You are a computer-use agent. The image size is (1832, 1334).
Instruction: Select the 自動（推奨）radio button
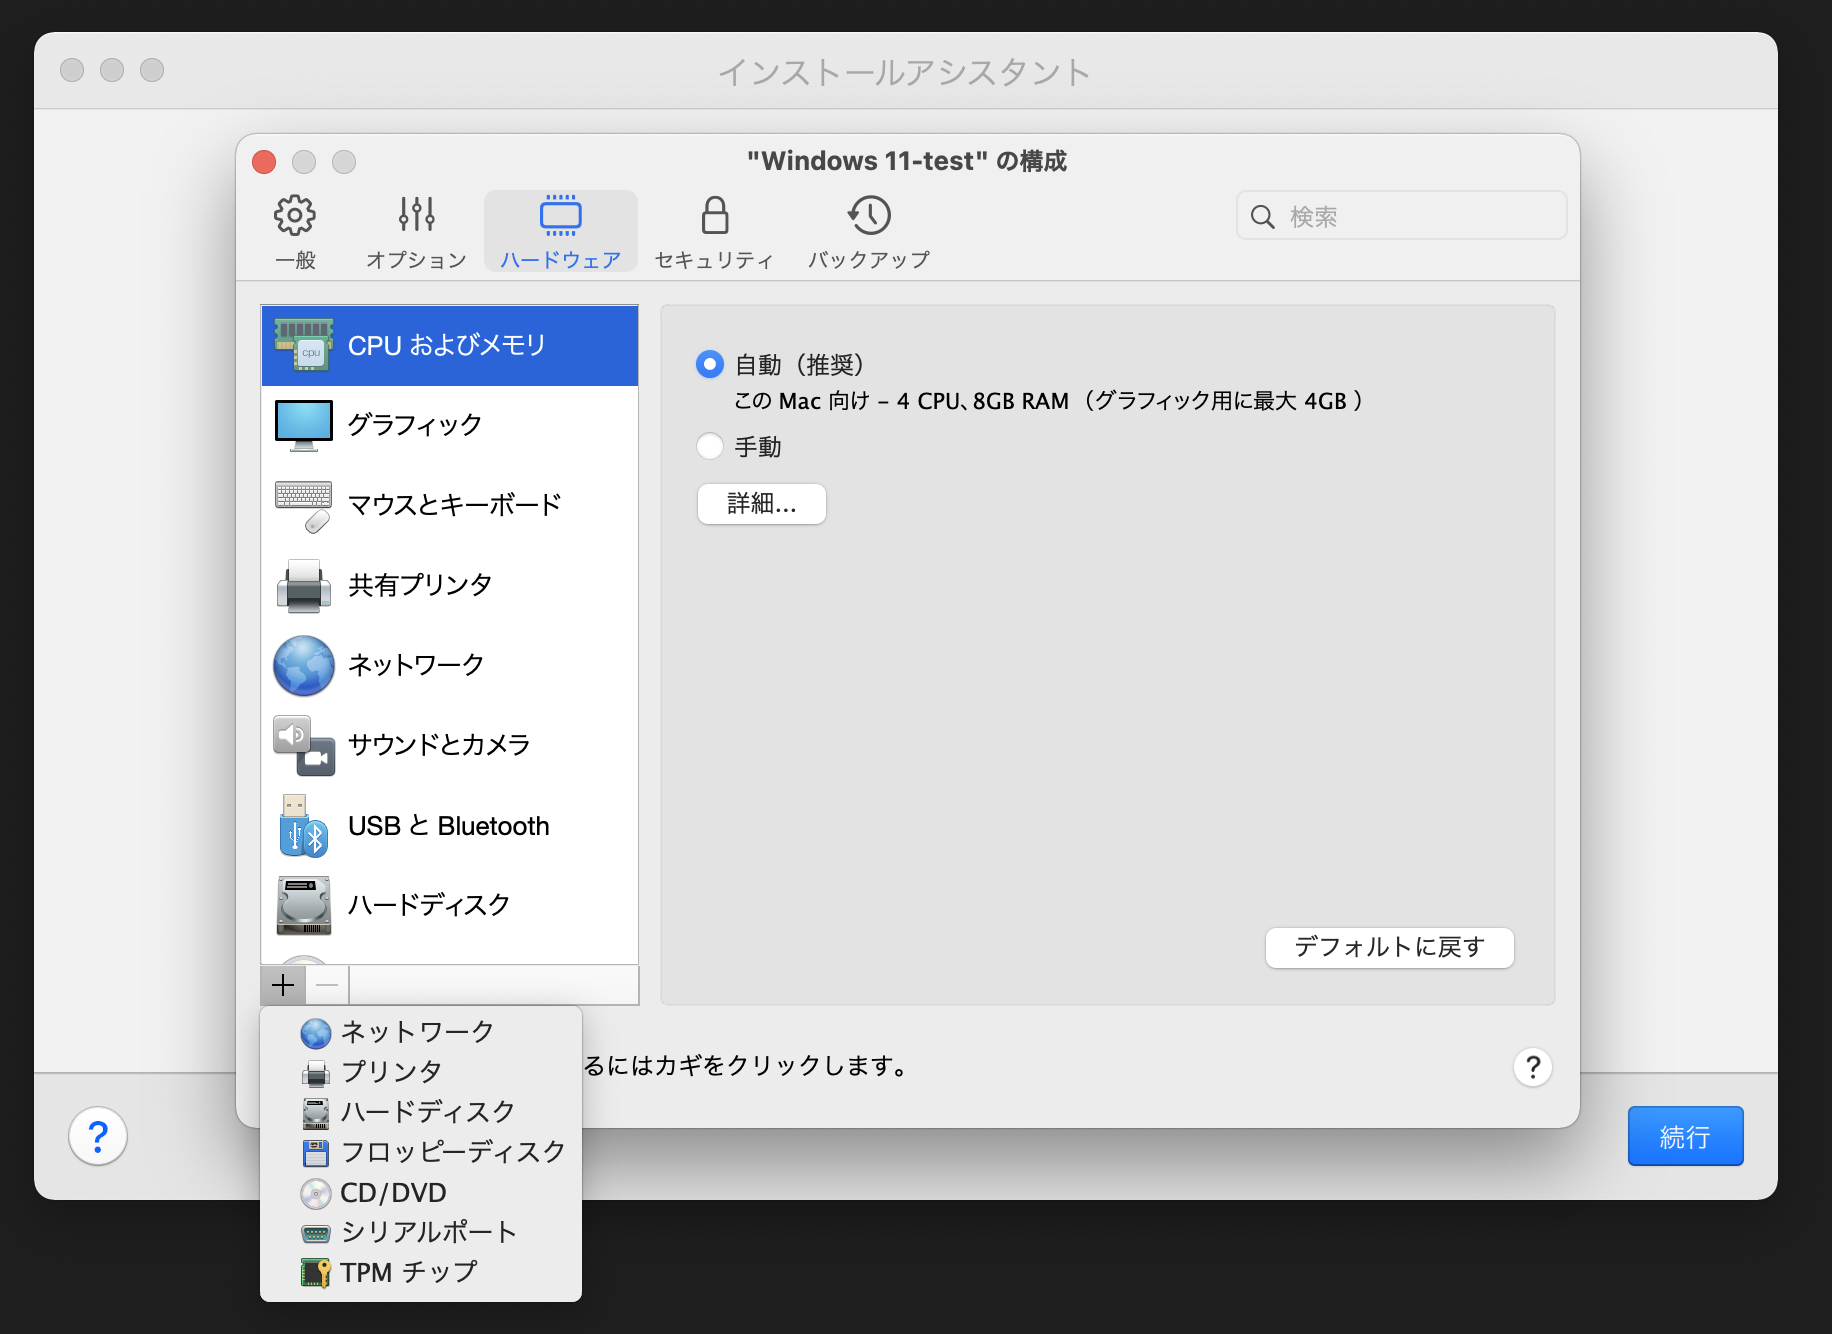point(709,365)
